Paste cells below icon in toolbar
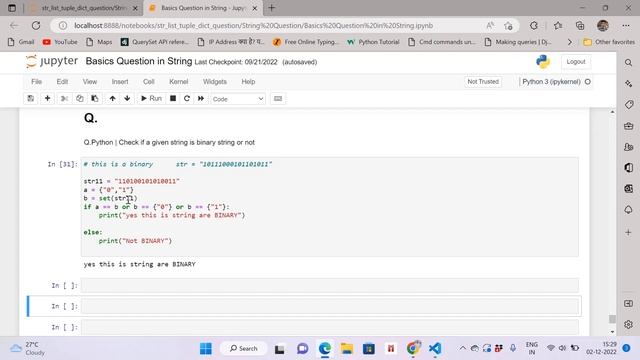The height and width of the screenshot is (360, 640). [95, 99]
